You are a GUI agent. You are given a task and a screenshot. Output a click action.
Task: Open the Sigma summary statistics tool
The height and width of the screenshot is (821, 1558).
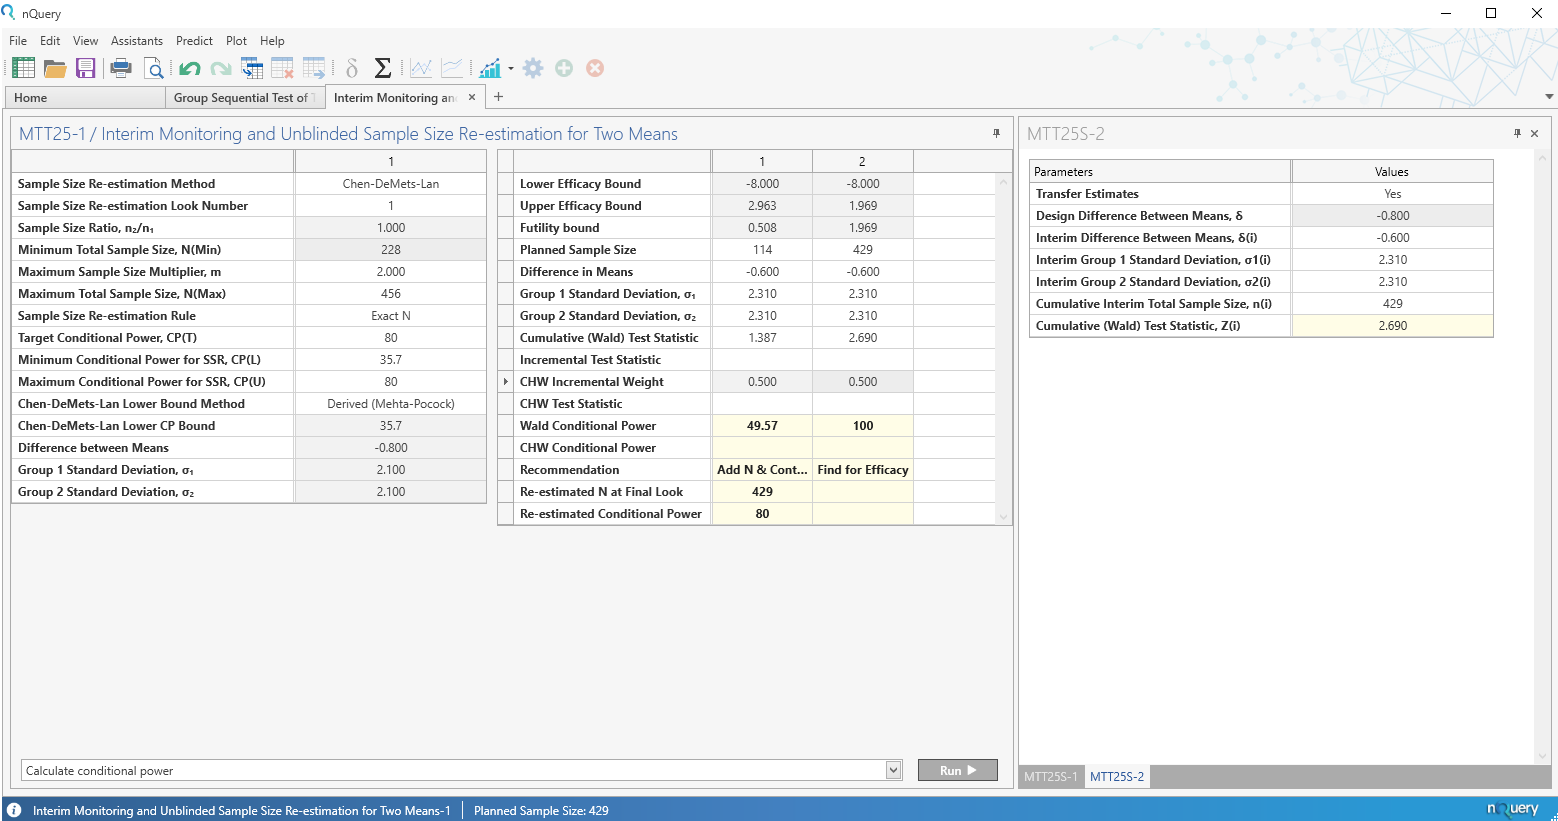point(382,68)
